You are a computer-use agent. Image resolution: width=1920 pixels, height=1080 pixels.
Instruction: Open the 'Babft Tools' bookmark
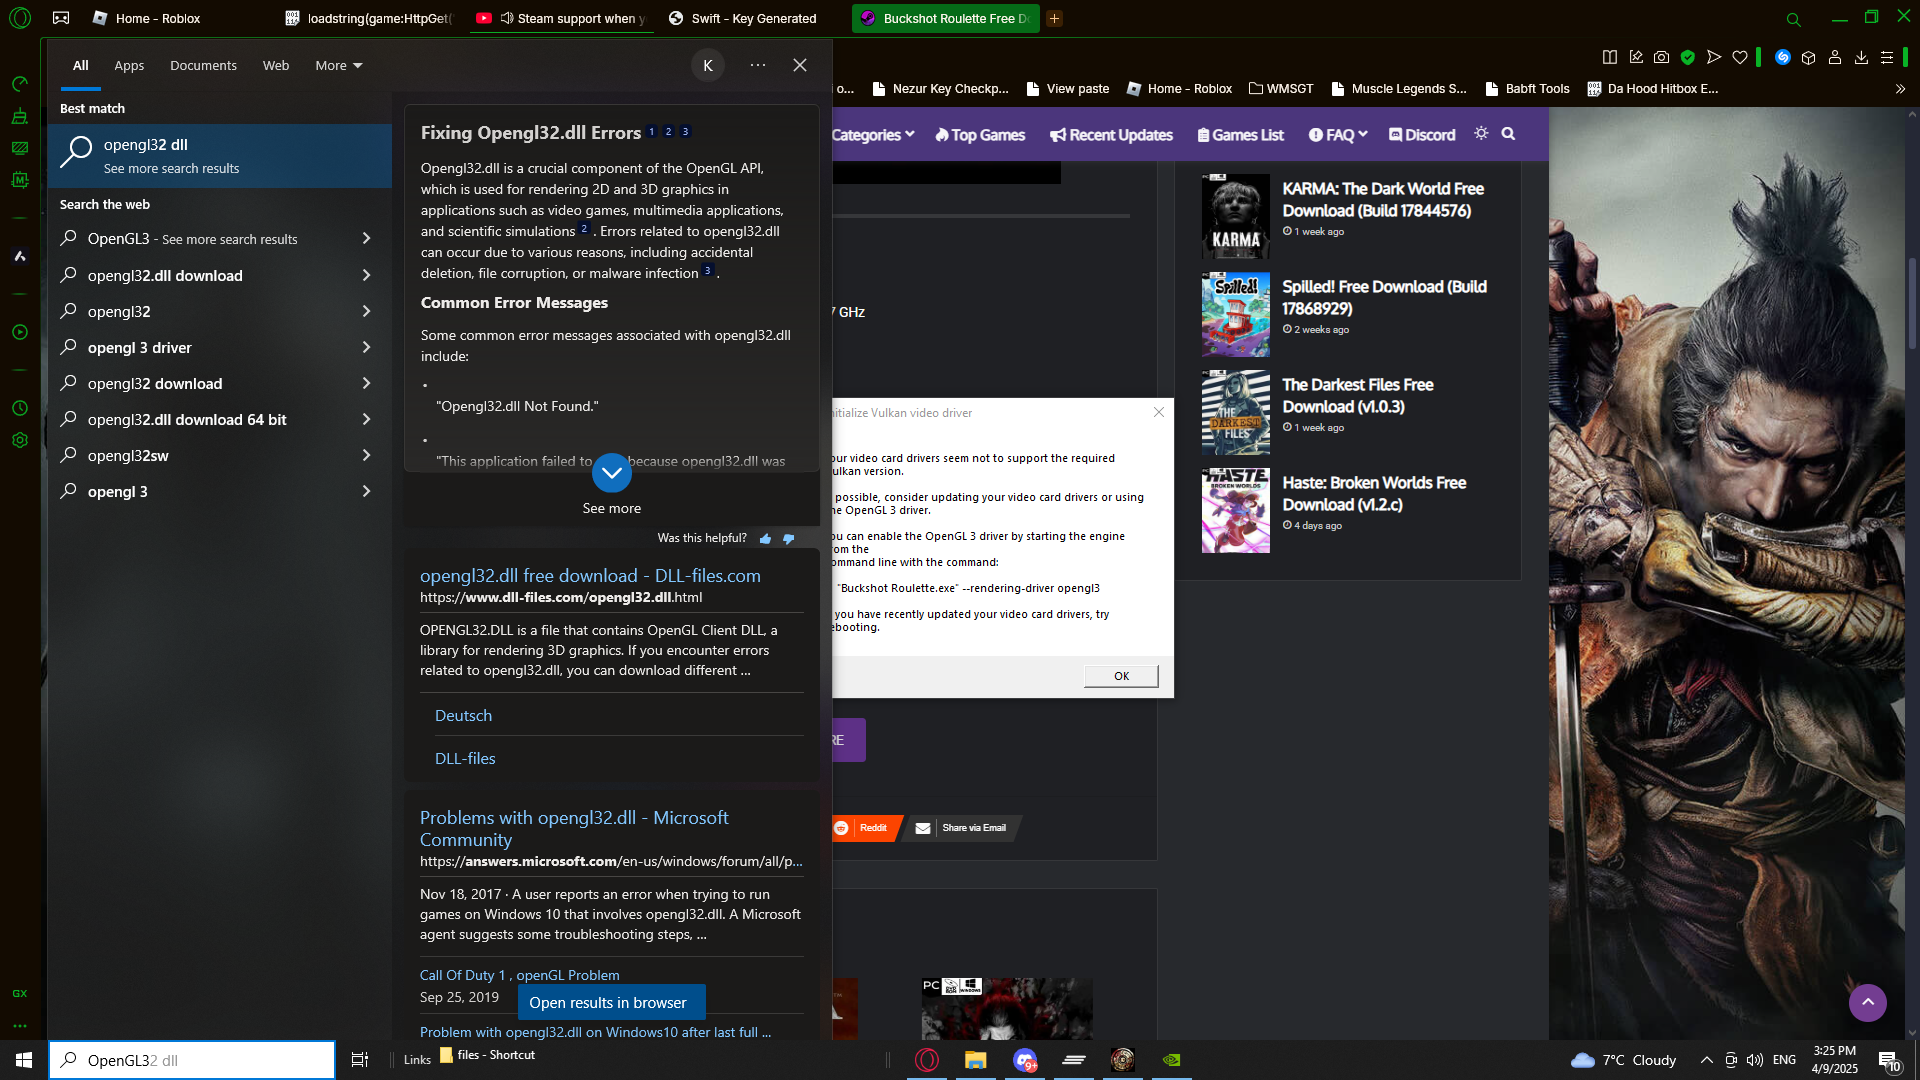(1527, 89)
